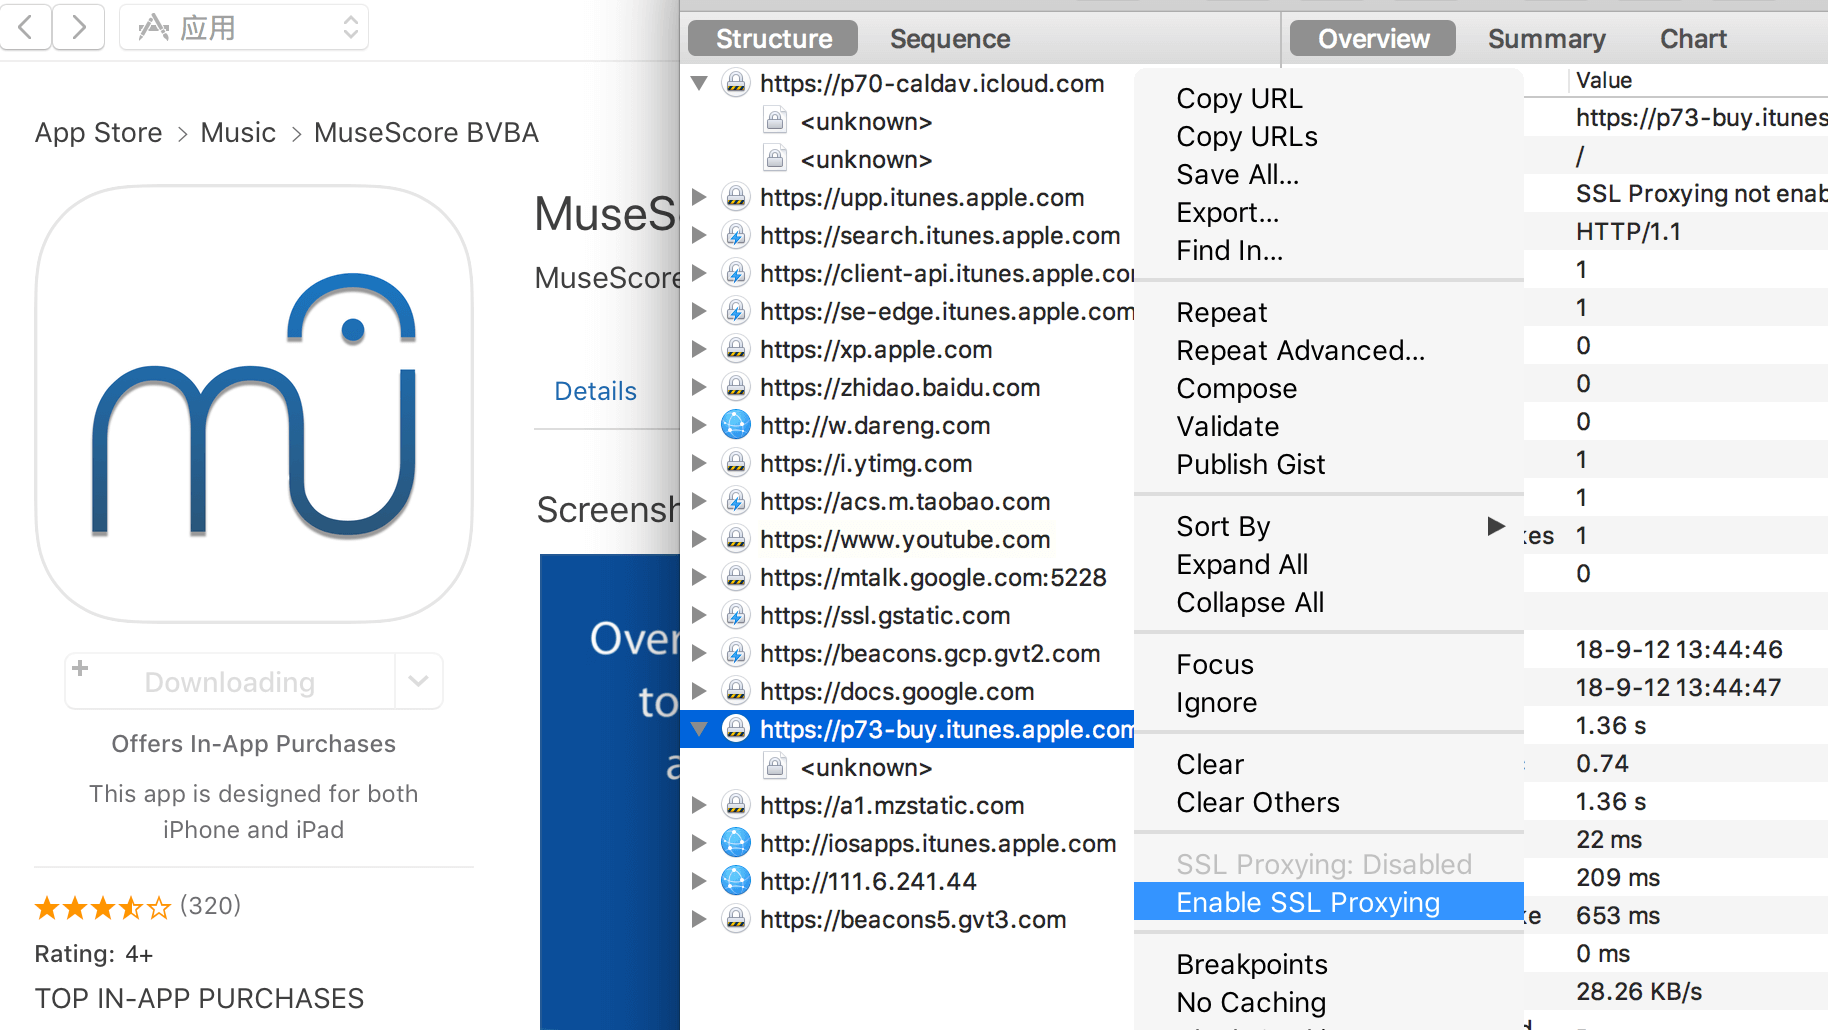This screenshot has width=1828, height=1030.
Task: Select Compose in the context menu
Action: (x=1329, y=388)
